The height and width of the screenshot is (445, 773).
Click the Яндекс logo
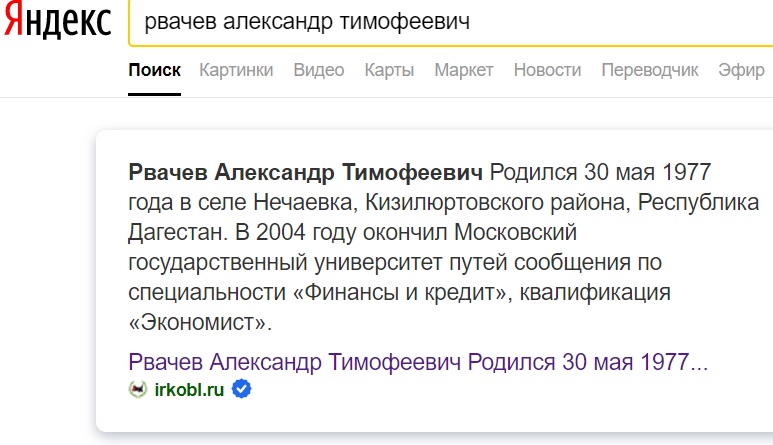pyautogui.click(x=57, y=24)
